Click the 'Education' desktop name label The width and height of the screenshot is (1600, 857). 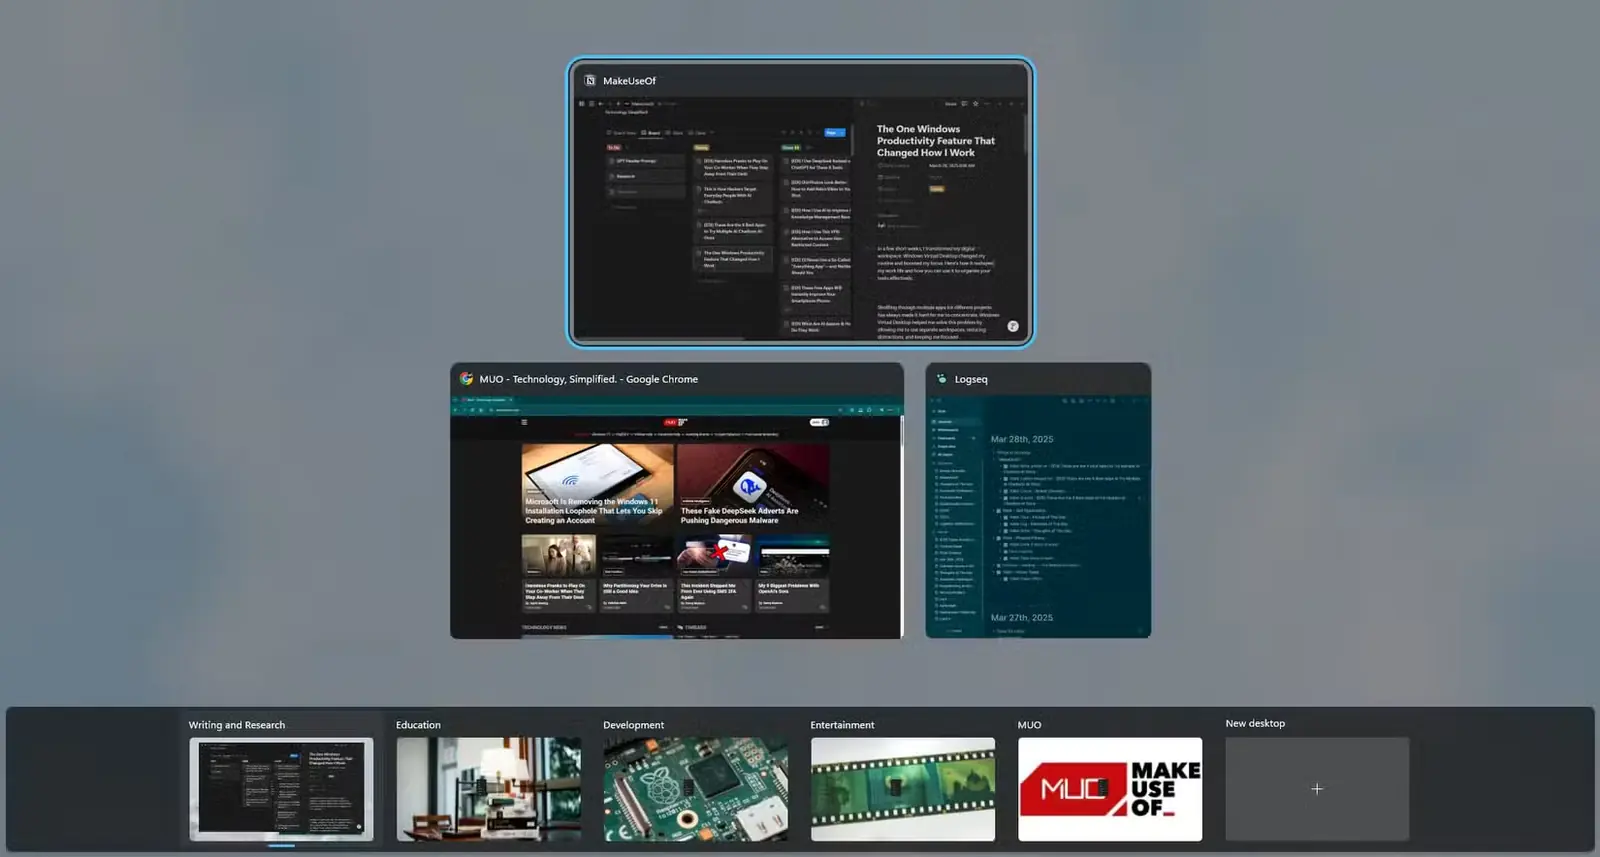(418, 725)
